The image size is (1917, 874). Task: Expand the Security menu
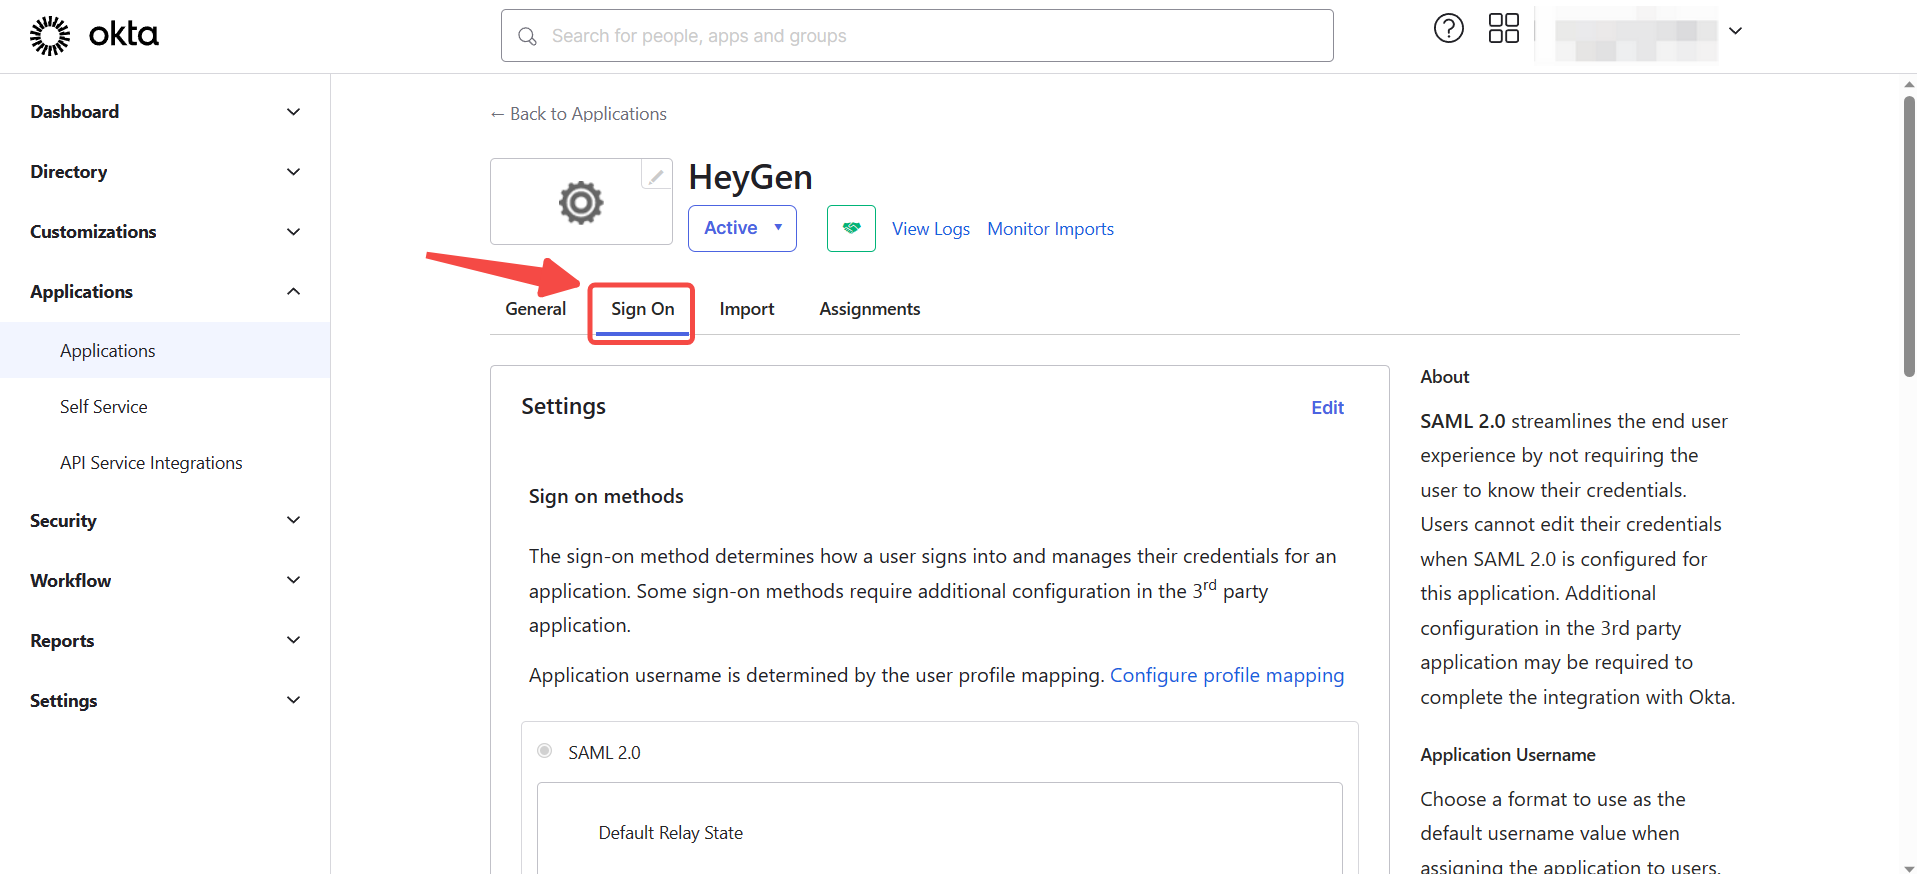point(165,521)
